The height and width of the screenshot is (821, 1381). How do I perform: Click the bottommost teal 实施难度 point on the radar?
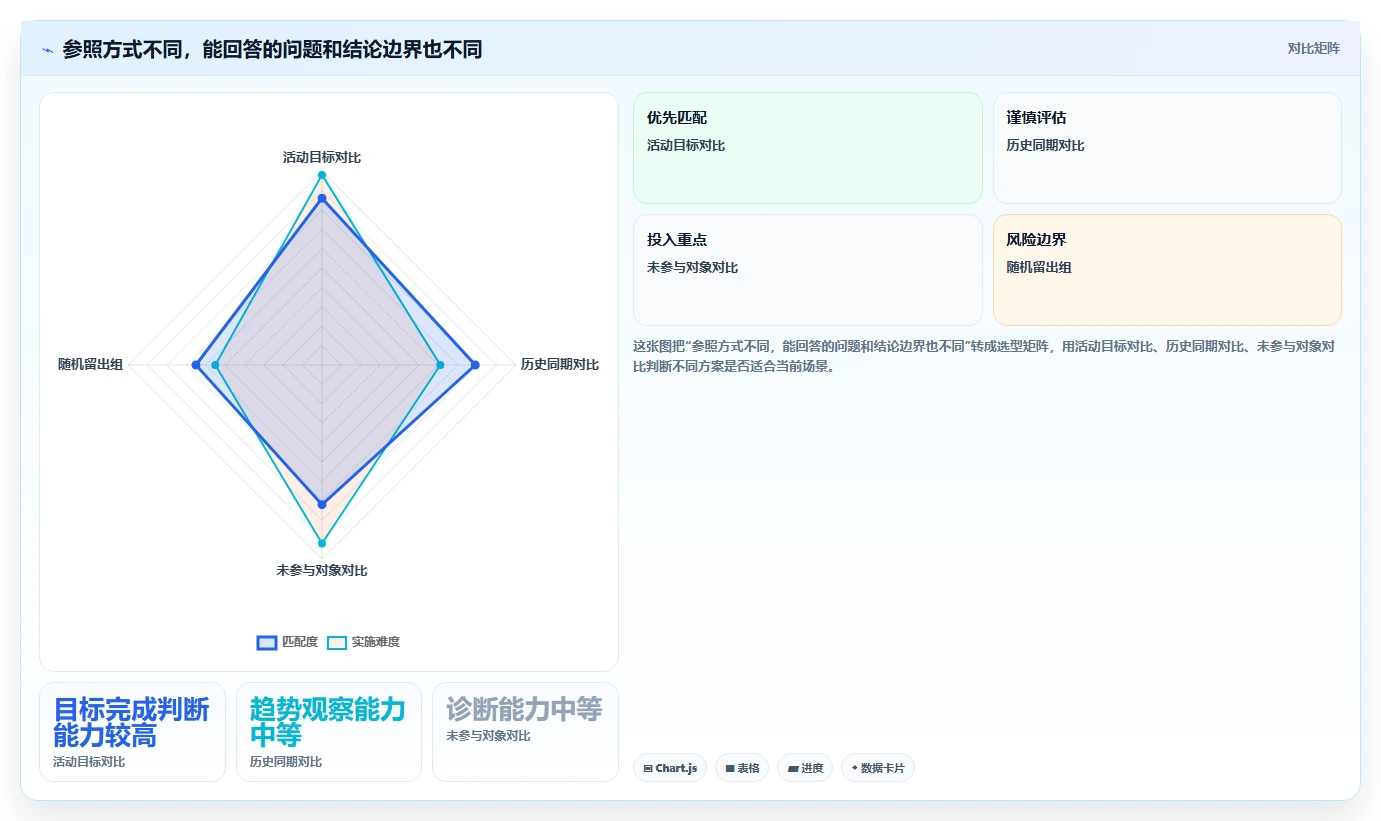click(322, 543)
